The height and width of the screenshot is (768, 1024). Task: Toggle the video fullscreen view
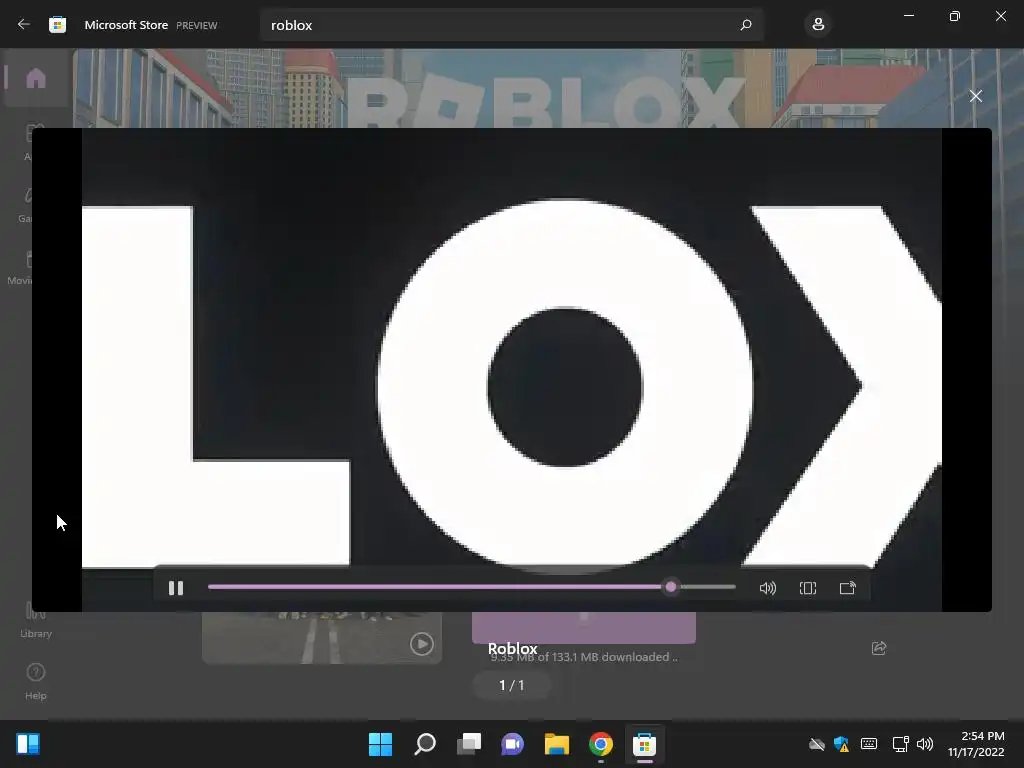808,588
